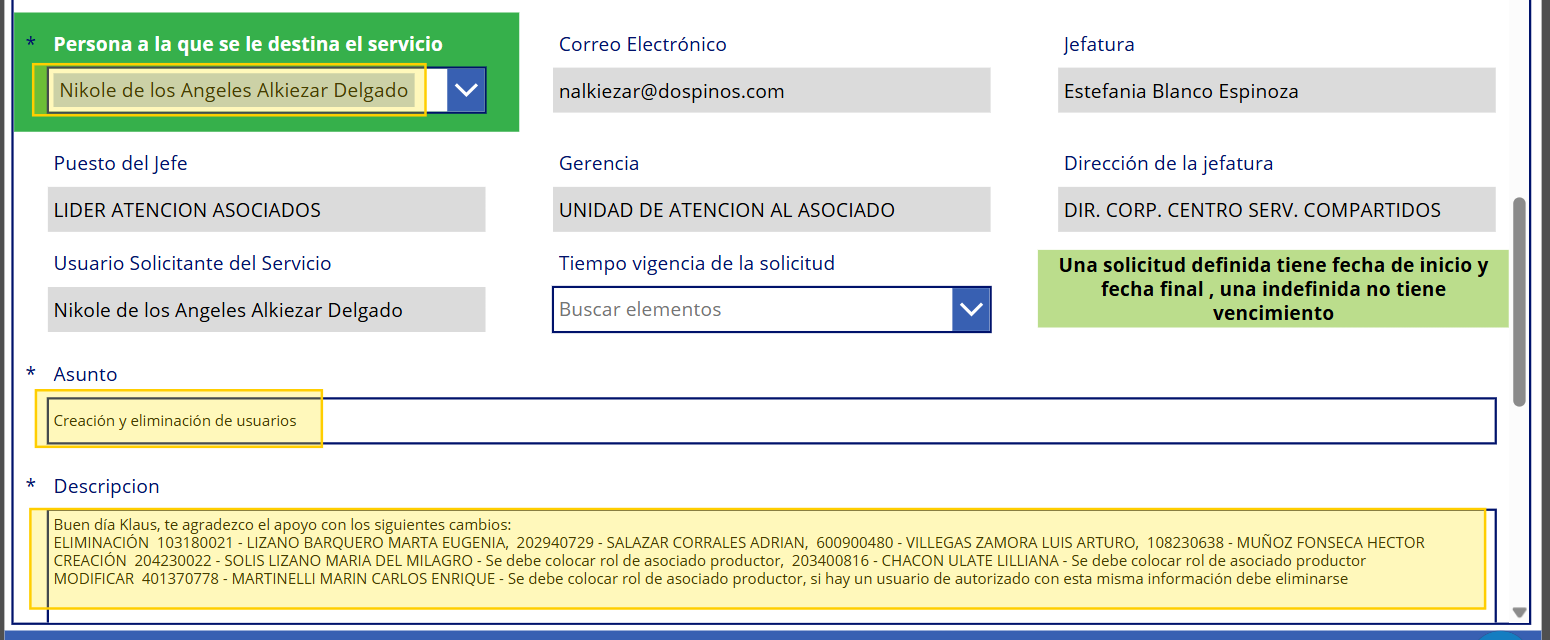This screenshot has height=640, width=1550.
Task: Click the Descripcion field label
Action: coord(106,486)
